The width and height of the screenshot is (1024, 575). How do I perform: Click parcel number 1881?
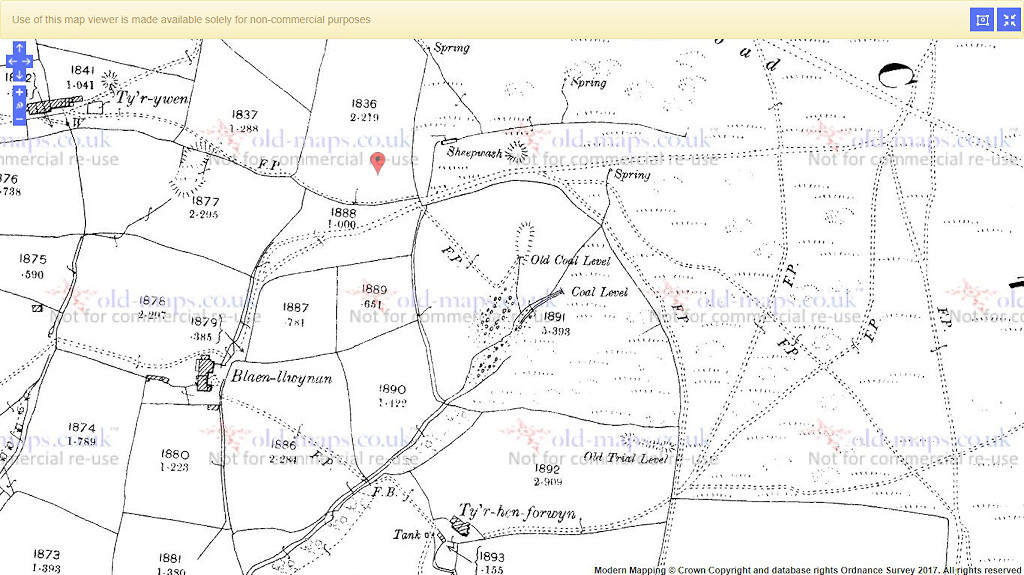point(170,558)
